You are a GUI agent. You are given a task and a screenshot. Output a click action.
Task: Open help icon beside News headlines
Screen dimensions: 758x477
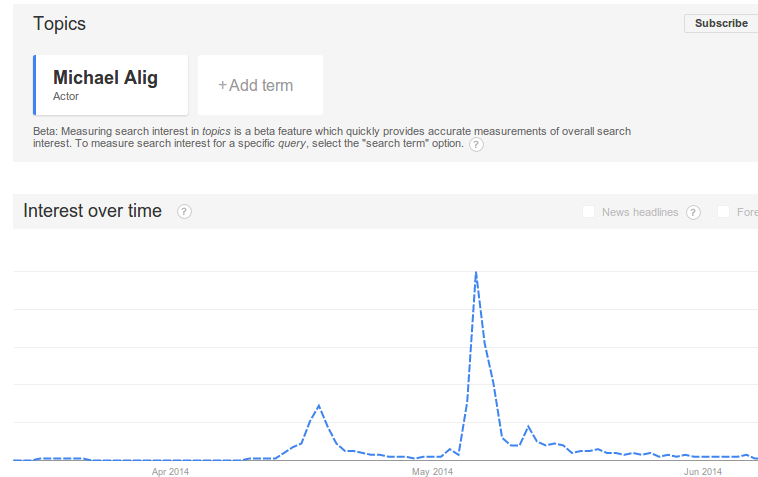[693, 212]
